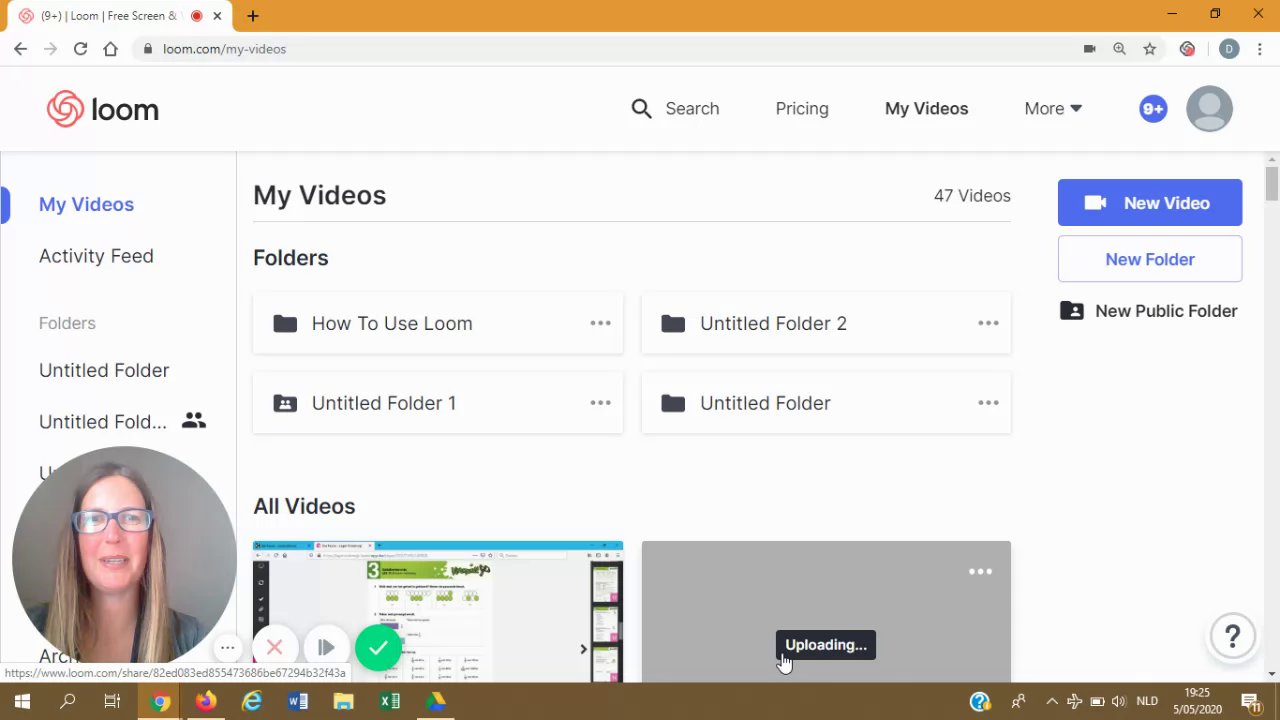Cancel the recording with red X
Viewport: 1280px width, 720px height.
(x=275, y=648)
